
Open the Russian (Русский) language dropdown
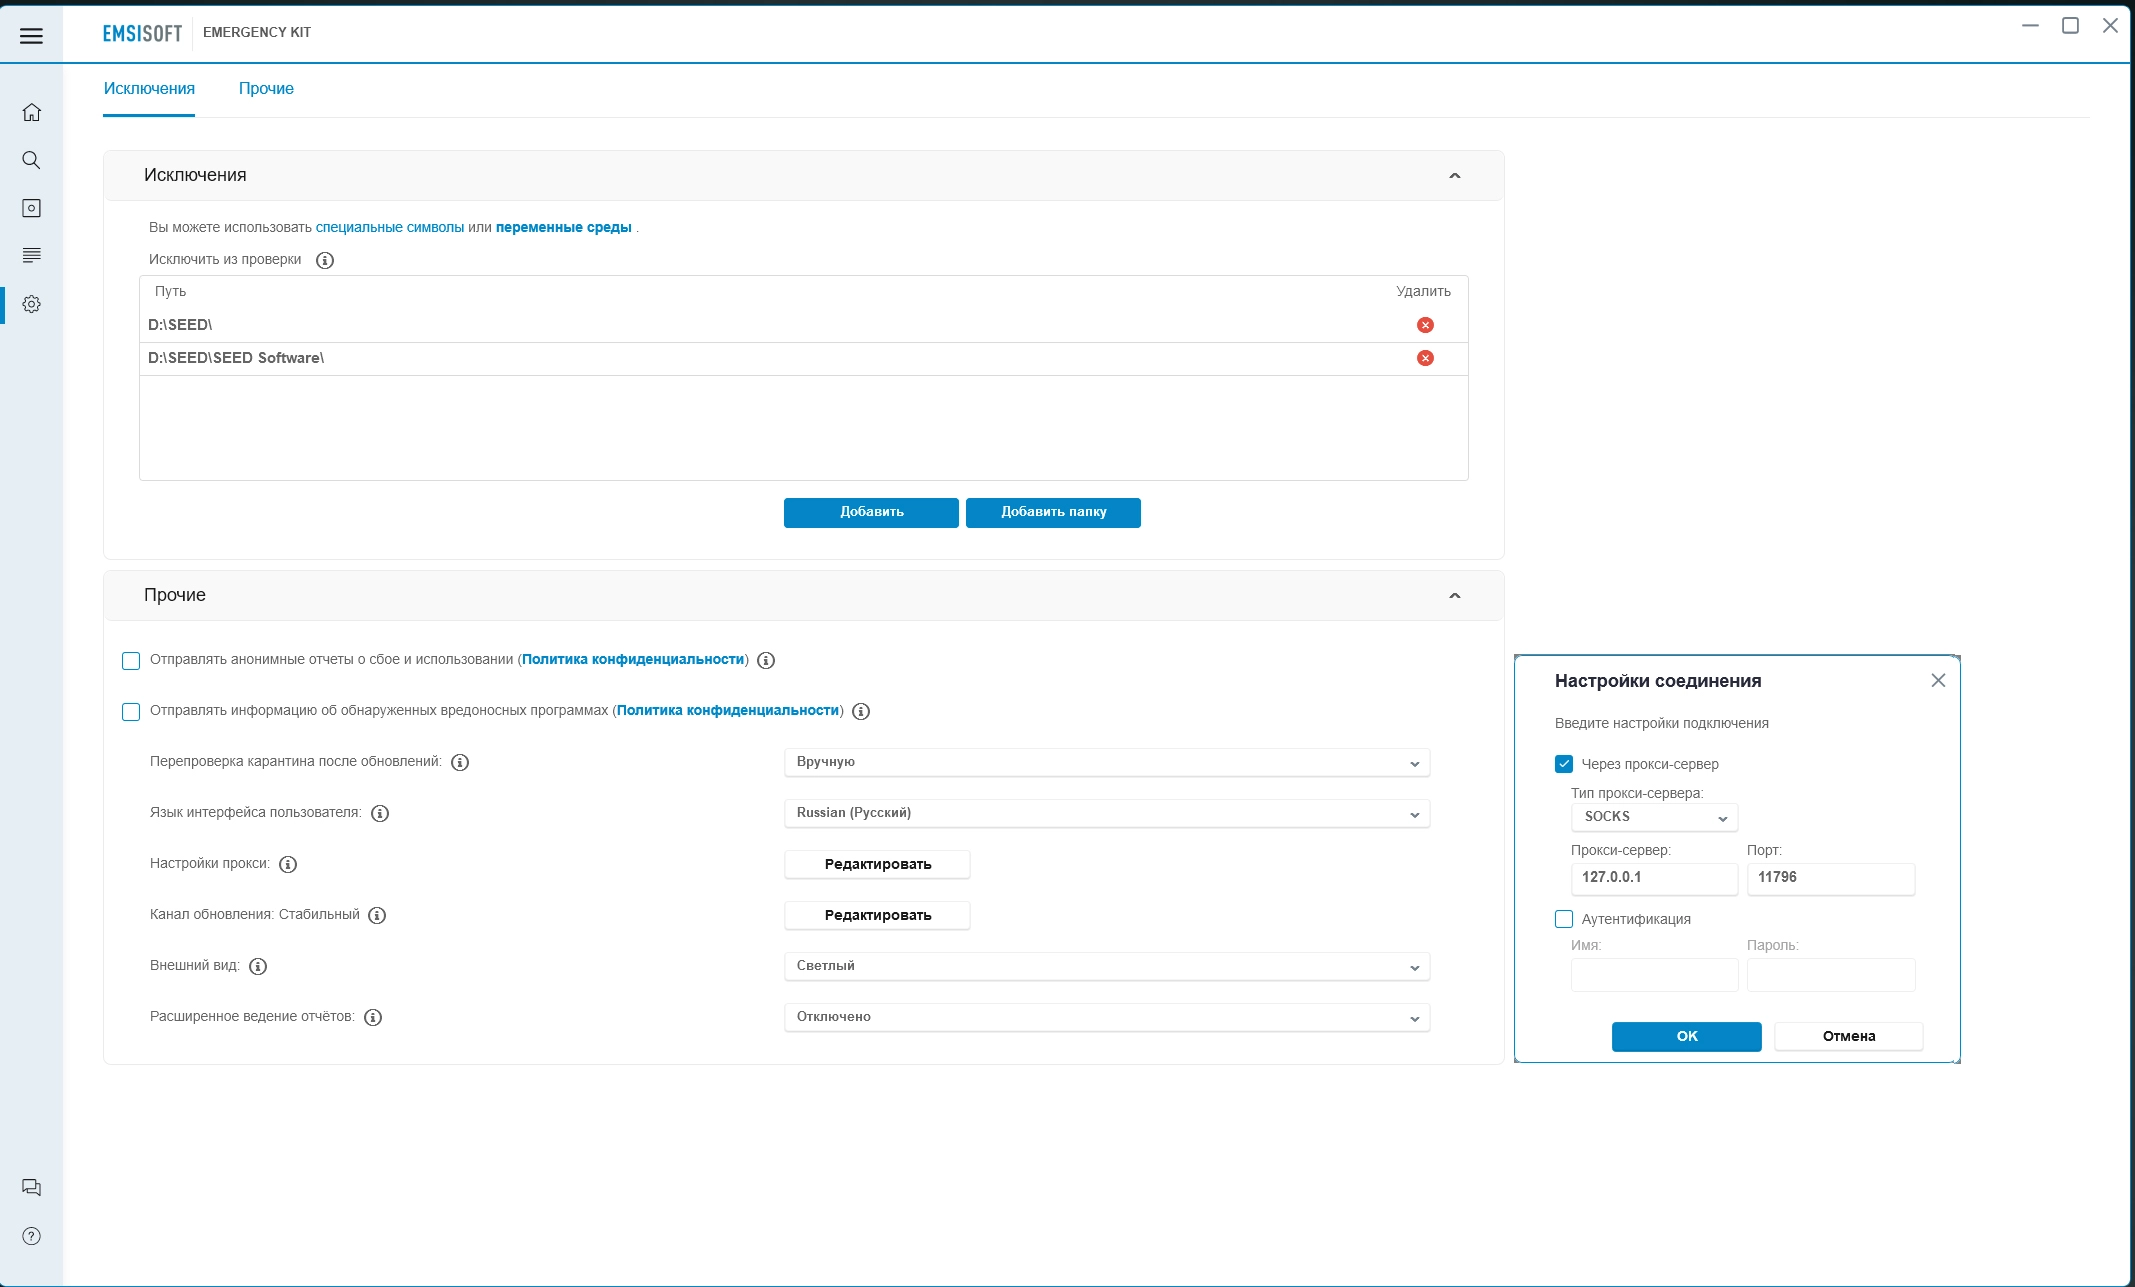1107,813
